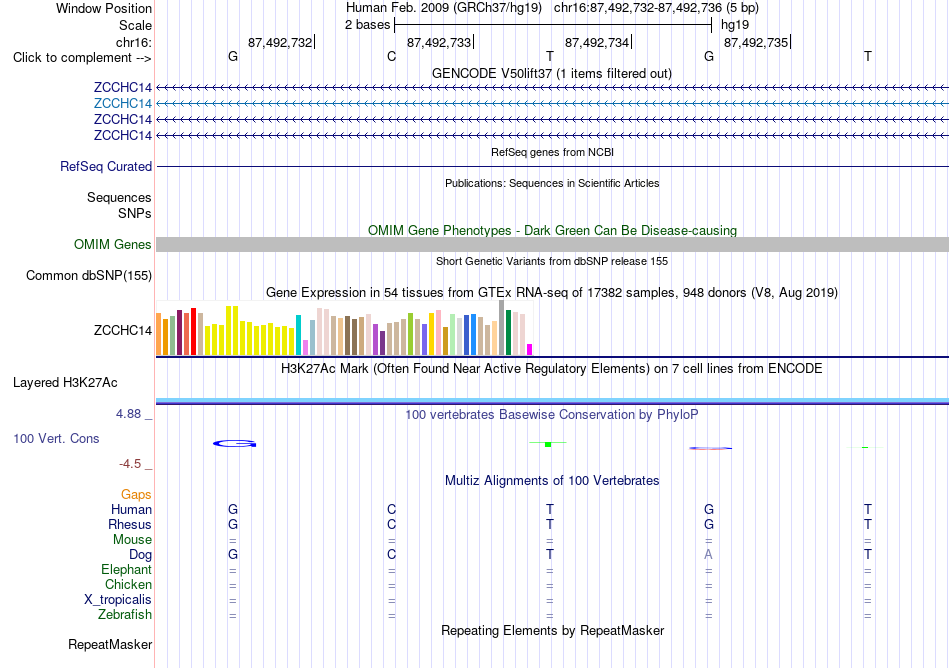Select the Human species label

click(x=131, y=510)
